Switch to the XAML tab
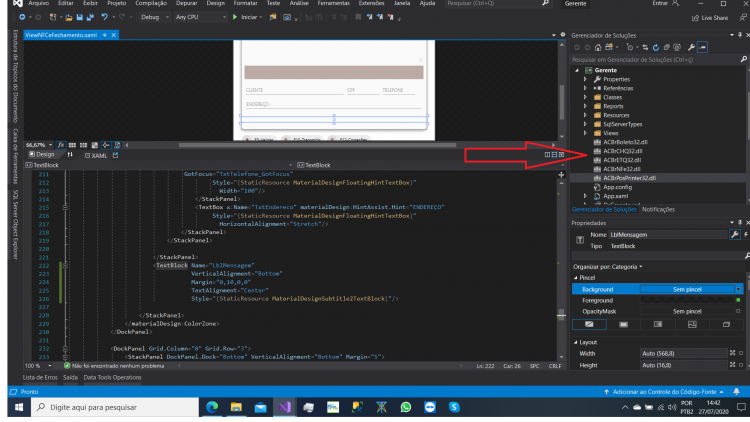Image resolution: width=750 pixels, height=422 pixels. click(x=95, y=155)
